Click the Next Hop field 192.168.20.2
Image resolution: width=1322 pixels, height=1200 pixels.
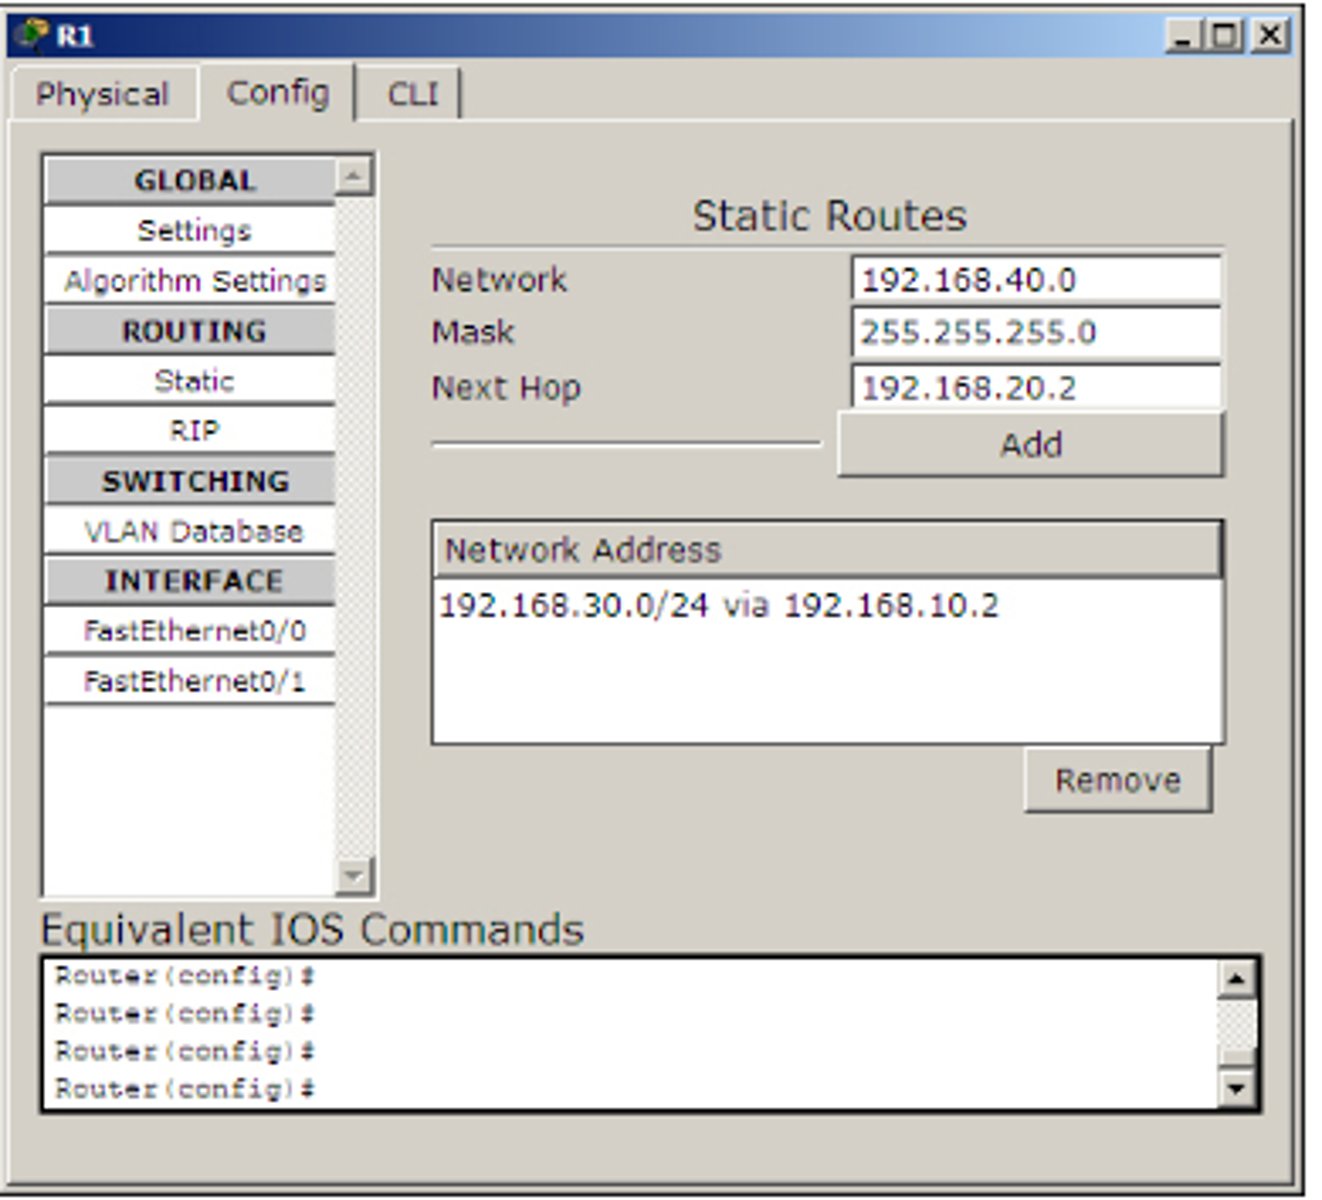(1036, 386)
